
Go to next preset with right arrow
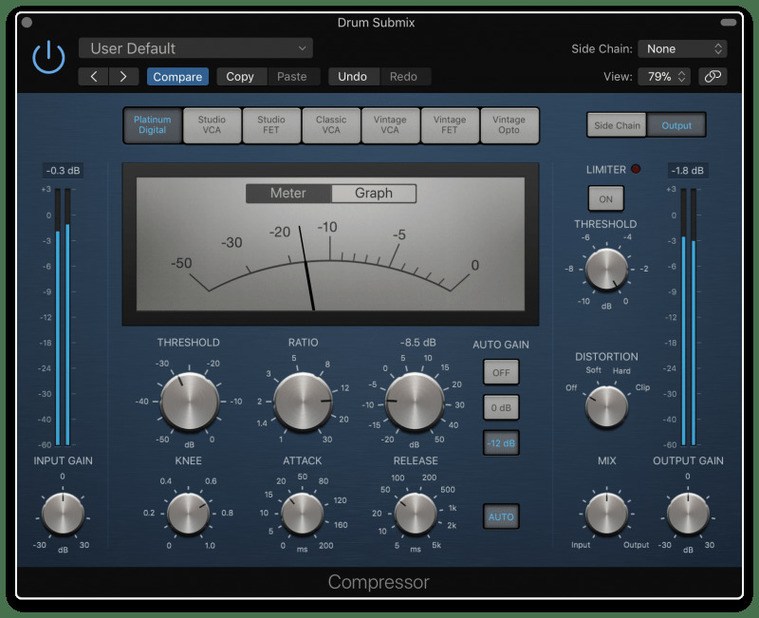pyautogui.click(x=124, y=76)
